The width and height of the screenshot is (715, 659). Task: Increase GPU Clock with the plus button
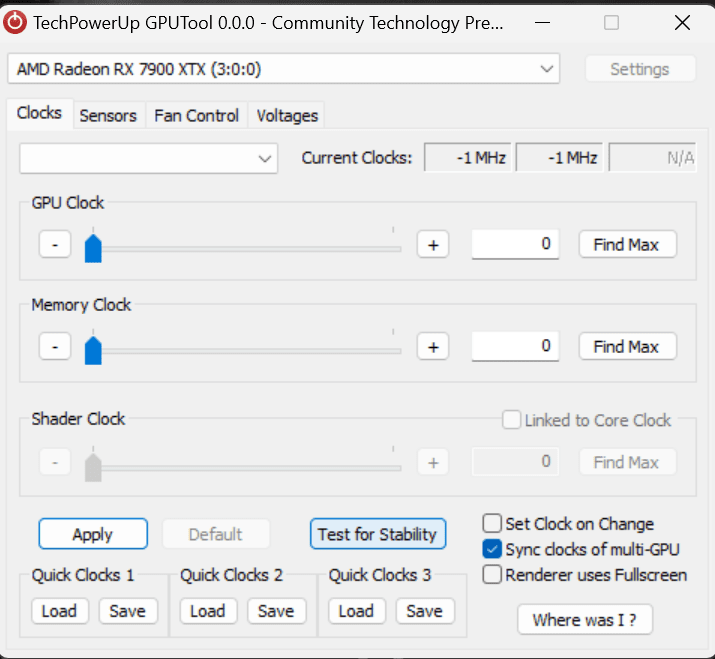pos(433,245)
